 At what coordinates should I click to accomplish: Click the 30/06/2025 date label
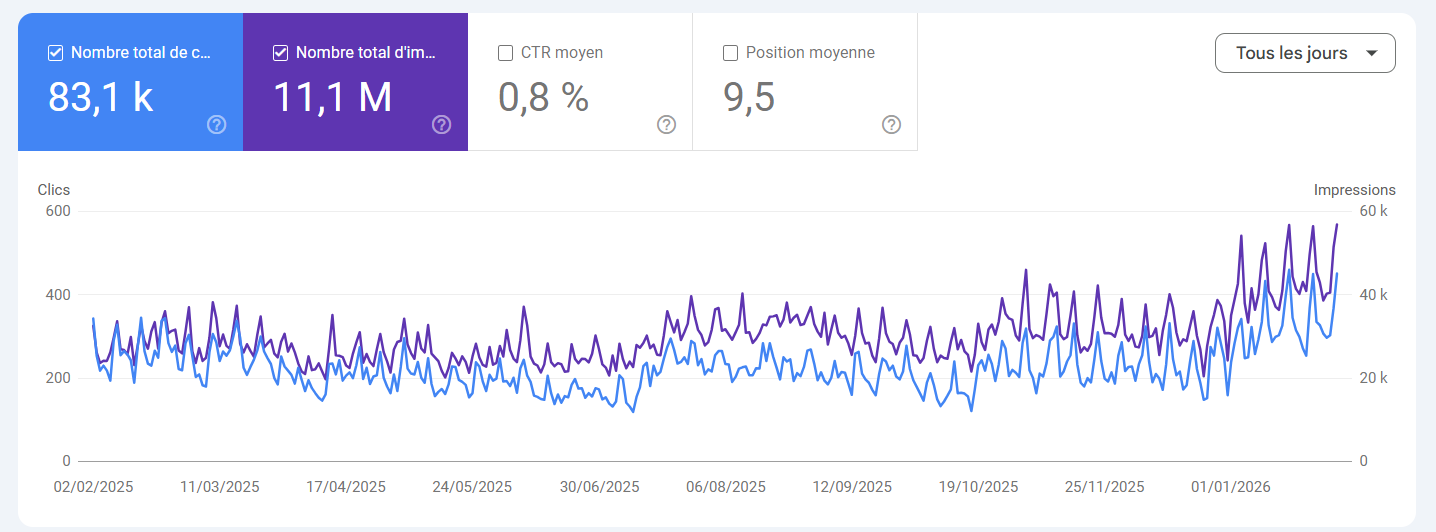coord(599,487)
